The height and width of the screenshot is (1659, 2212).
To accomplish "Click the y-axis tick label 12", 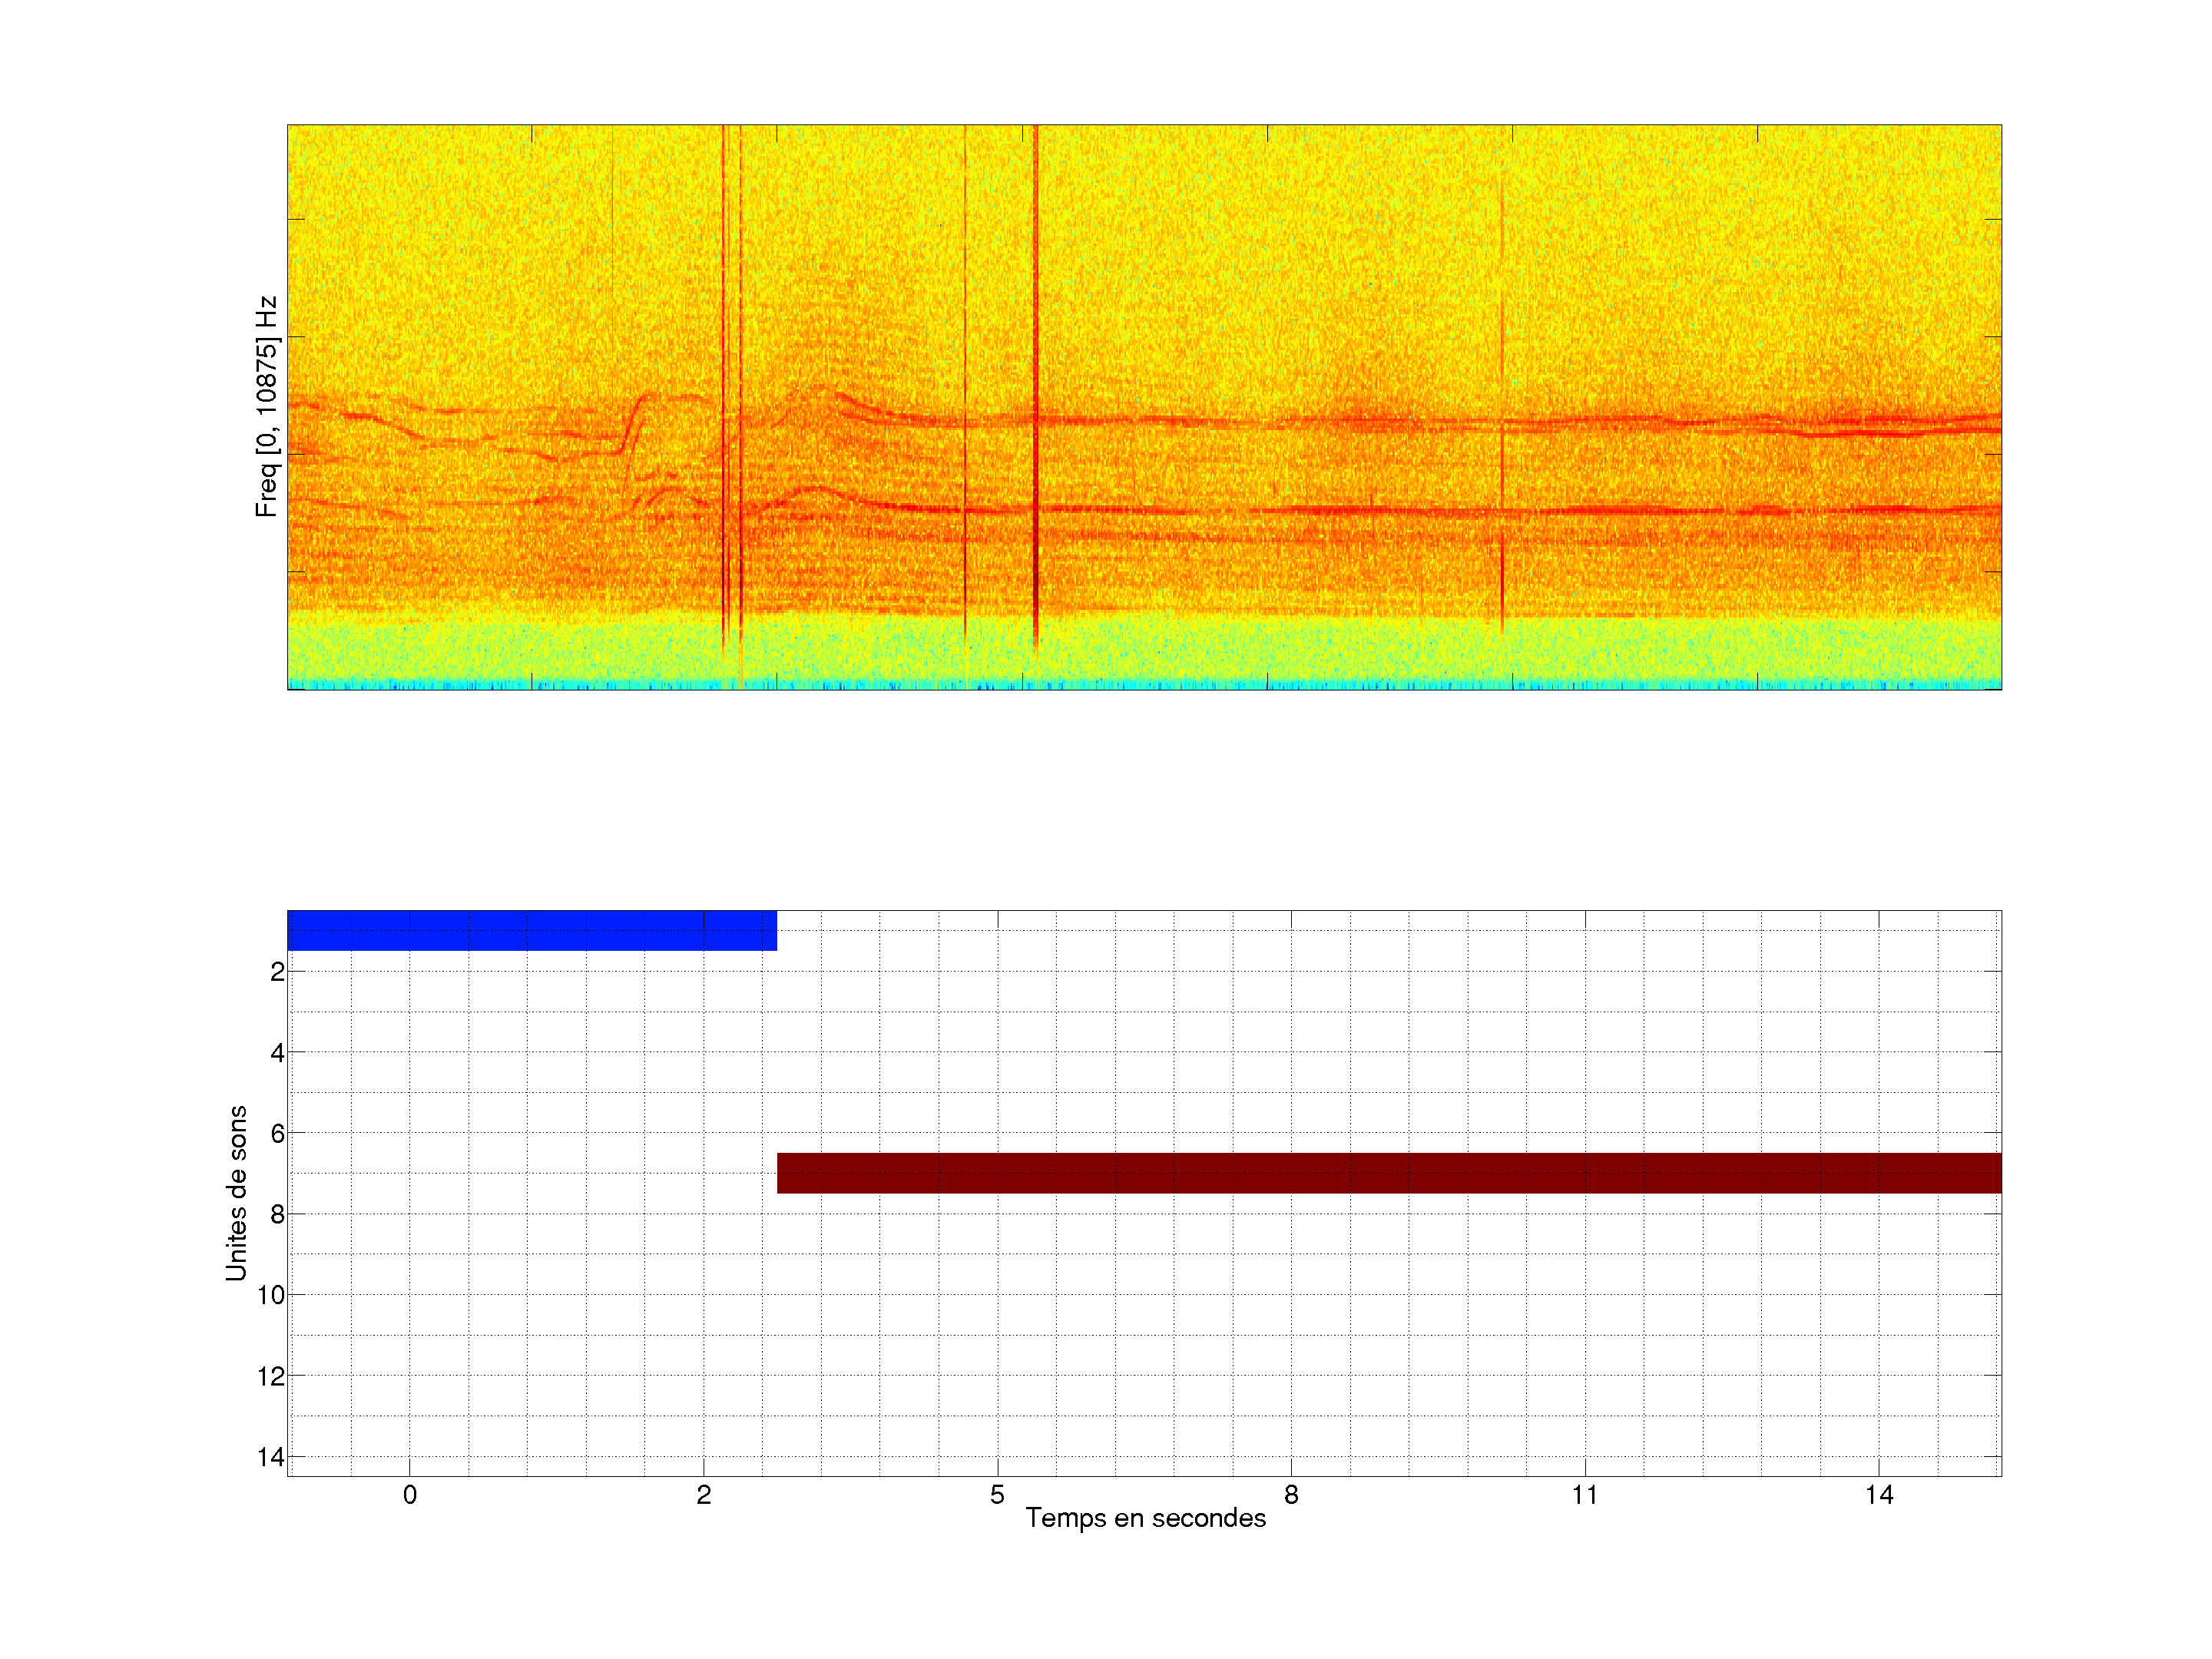I will tap(271, 1377).
